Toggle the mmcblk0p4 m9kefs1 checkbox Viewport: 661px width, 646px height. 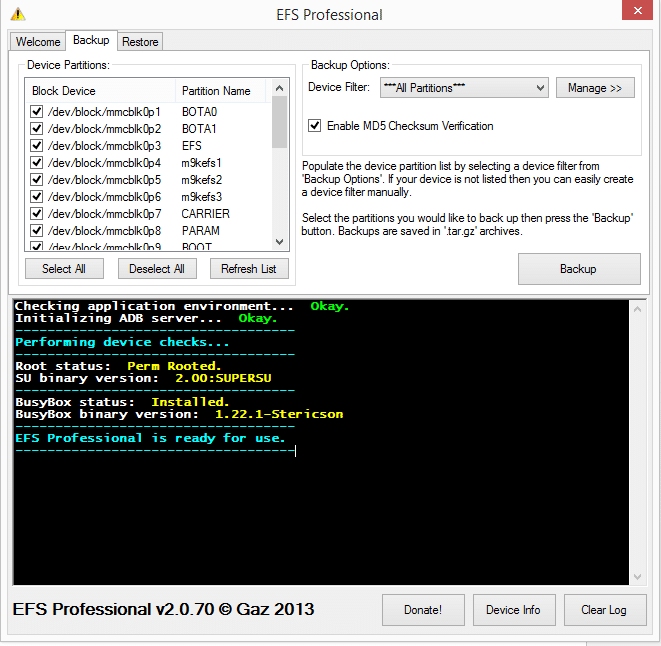click(x=37, y=163)
